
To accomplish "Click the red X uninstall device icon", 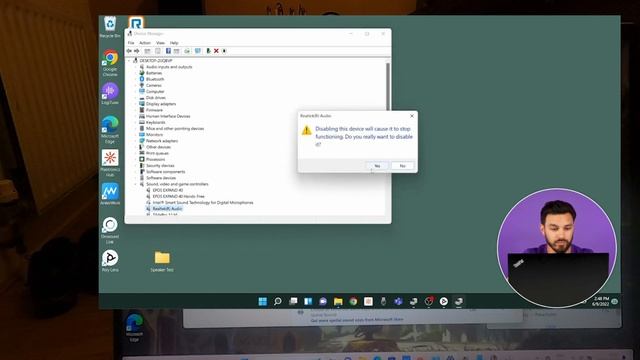I will point(216,51).
